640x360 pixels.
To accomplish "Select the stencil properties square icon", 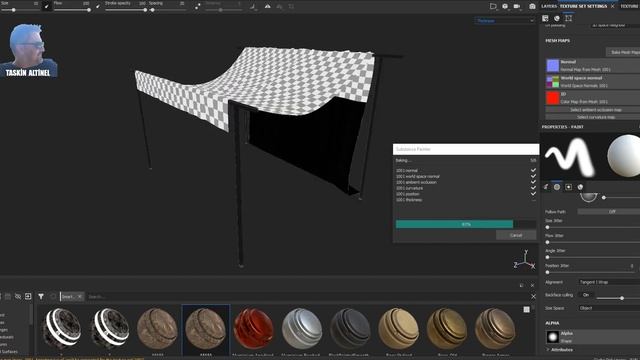I will click(569, 187).
